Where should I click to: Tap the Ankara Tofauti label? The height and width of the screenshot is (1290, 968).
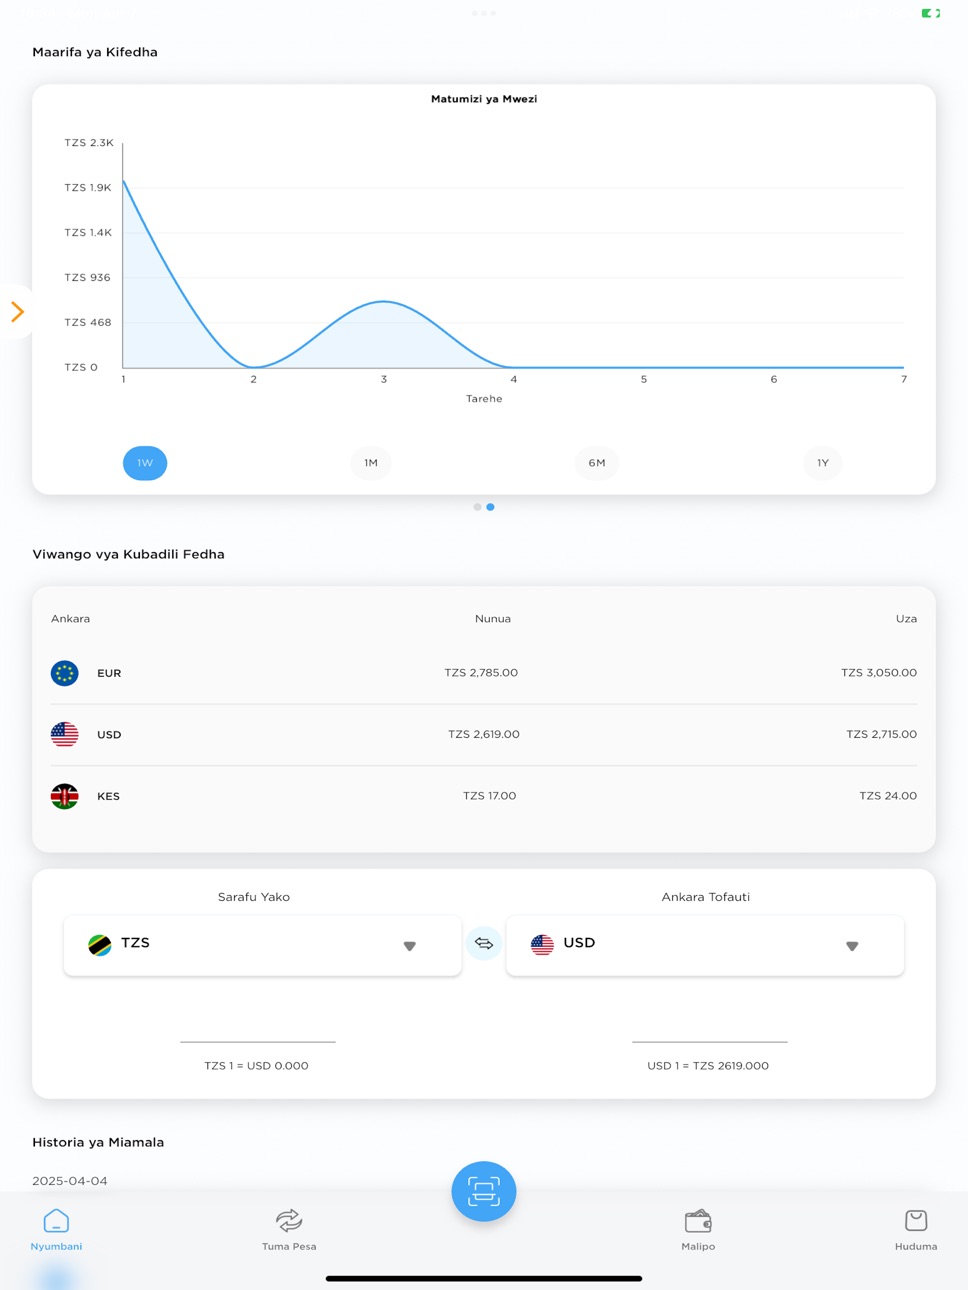706,897
